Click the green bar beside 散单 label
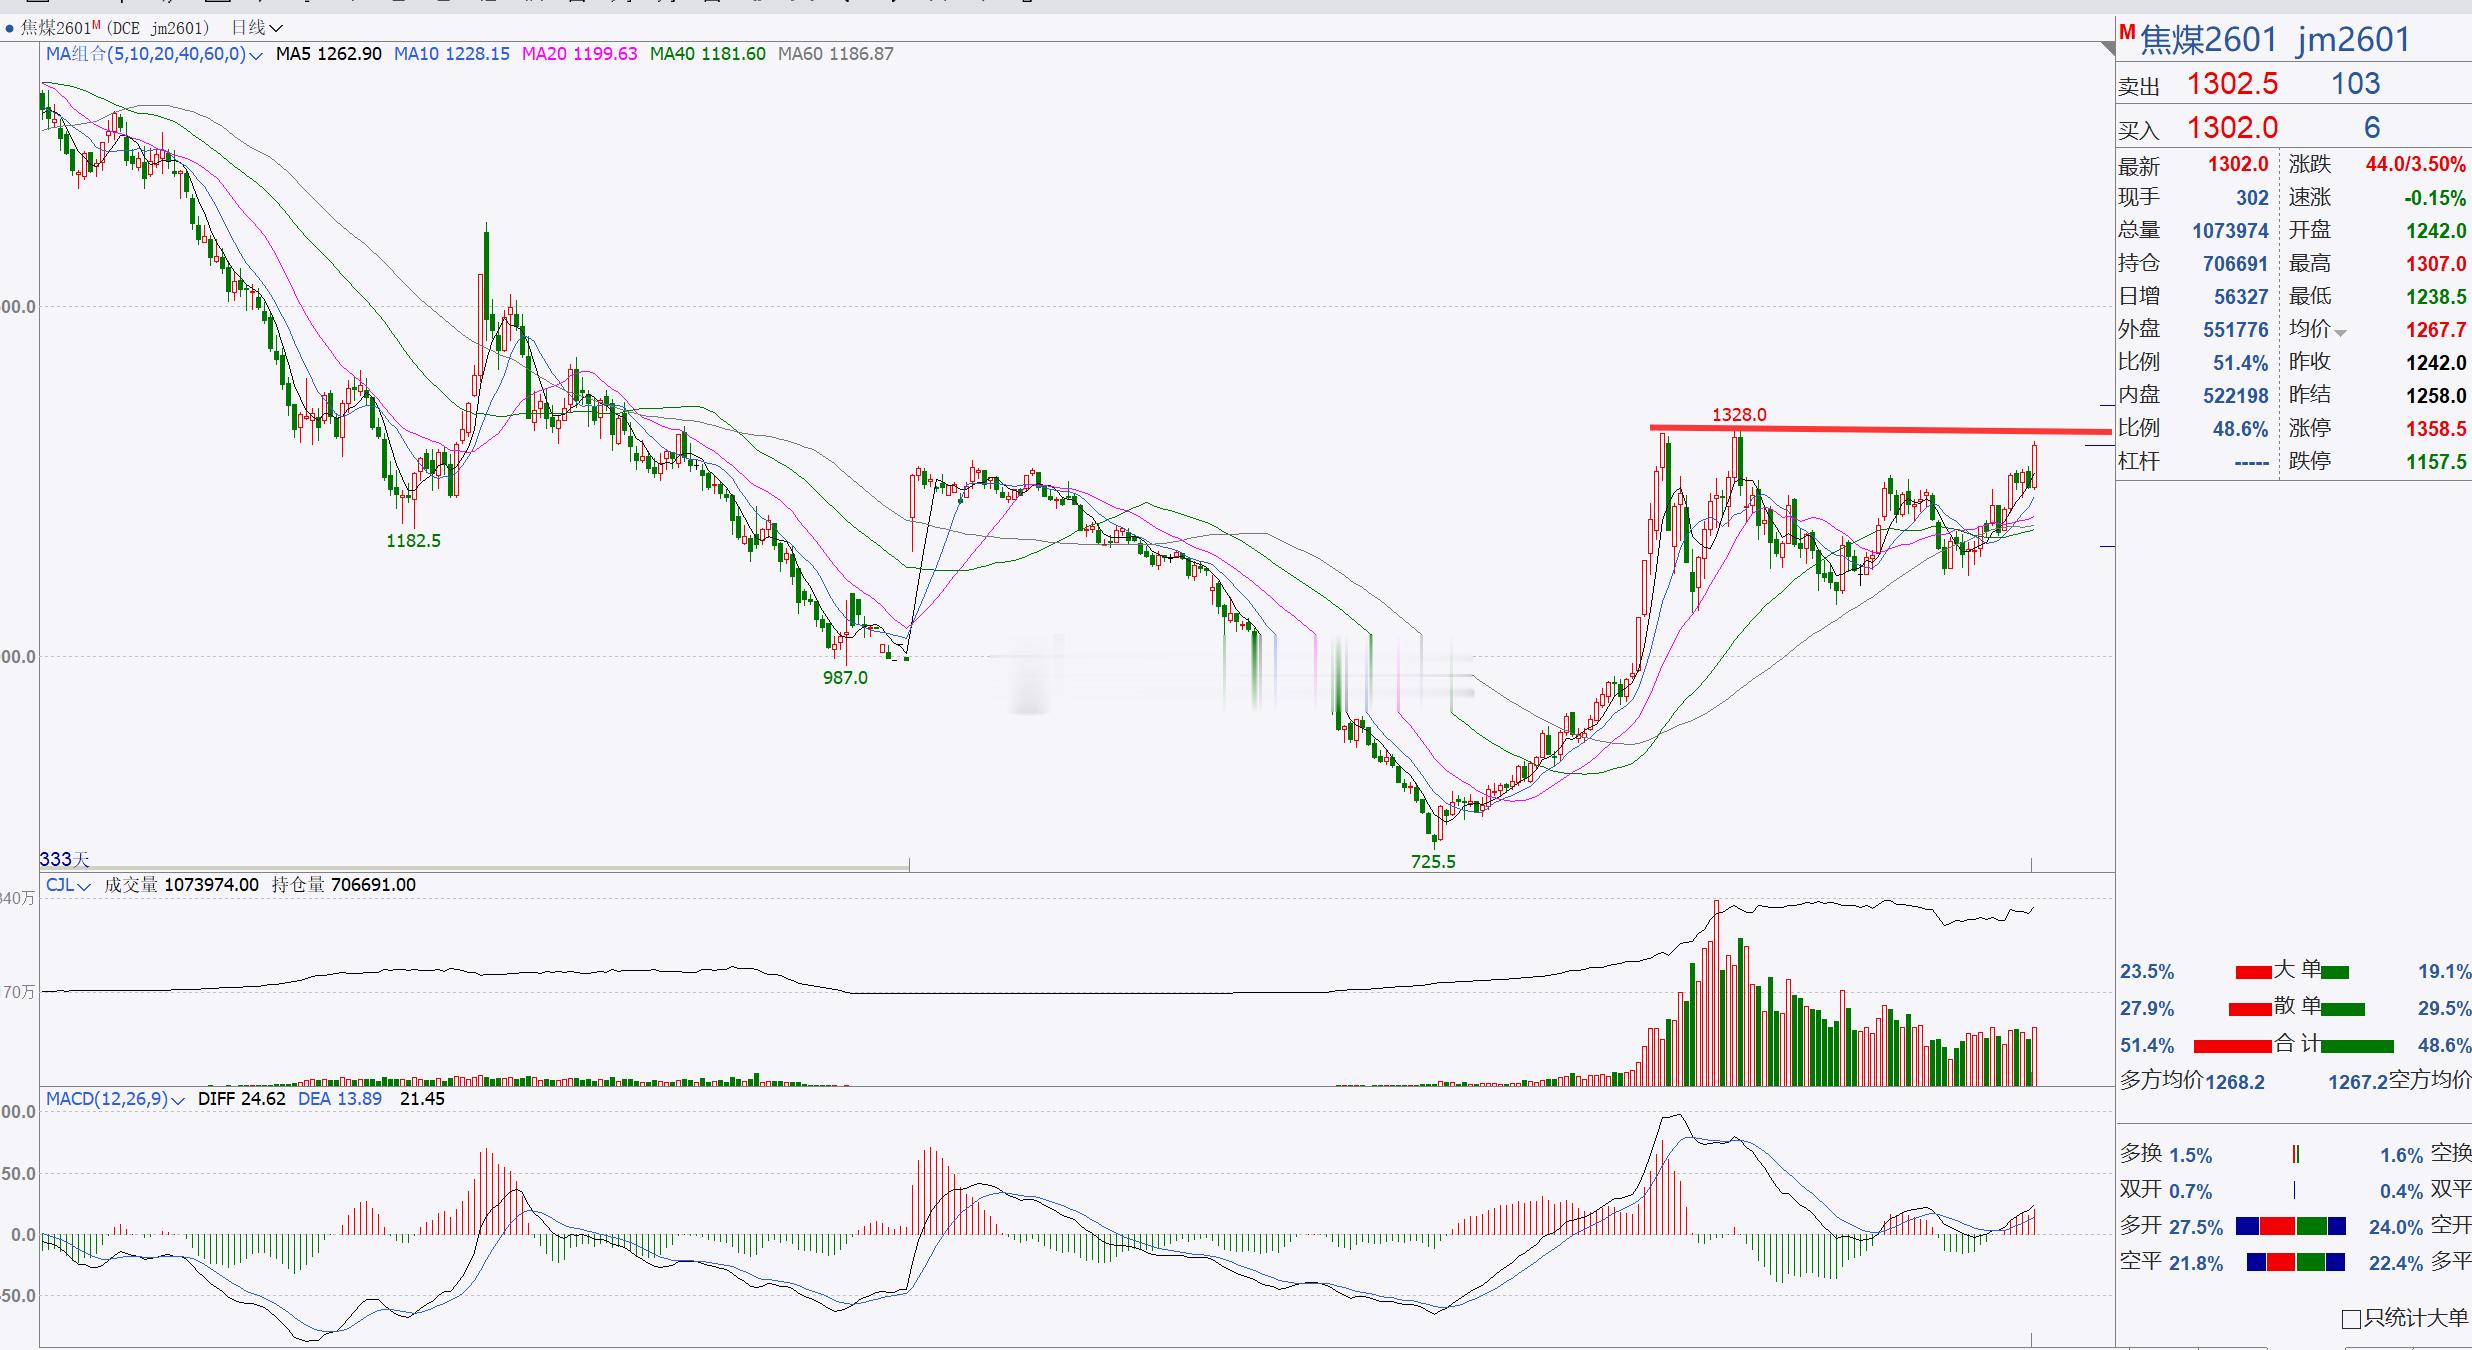2472x1350 pixels. [x=2343, y=1009]
